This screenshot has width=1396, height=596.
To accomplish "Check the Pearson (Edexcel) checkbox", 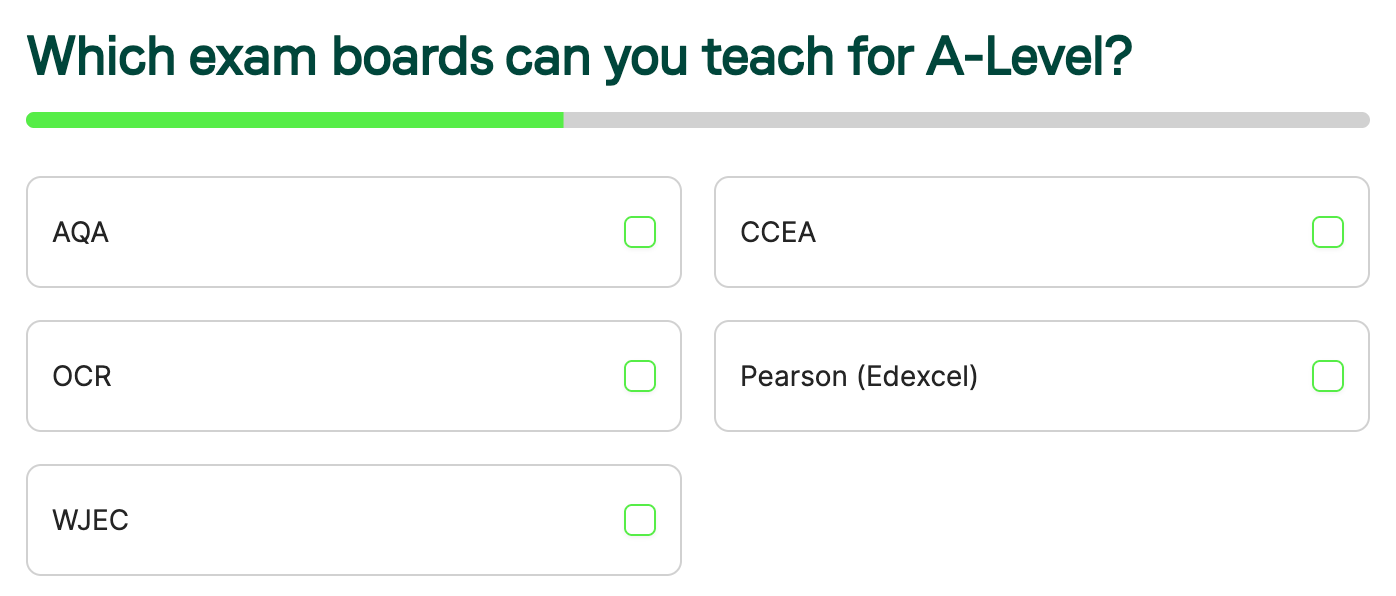I will click(1328, 376).
